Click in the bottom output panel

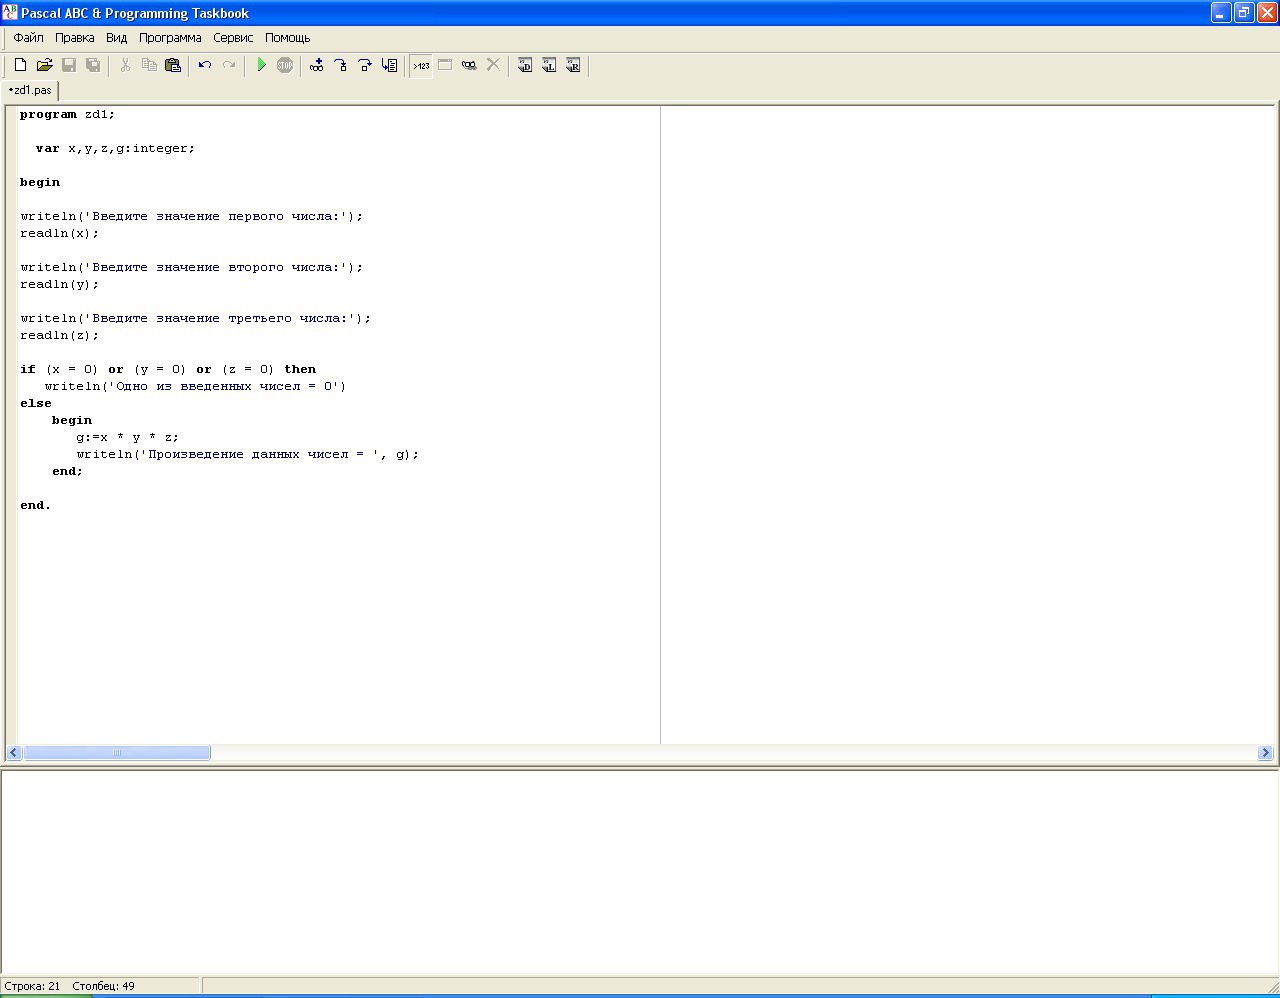tap(640, 870)
